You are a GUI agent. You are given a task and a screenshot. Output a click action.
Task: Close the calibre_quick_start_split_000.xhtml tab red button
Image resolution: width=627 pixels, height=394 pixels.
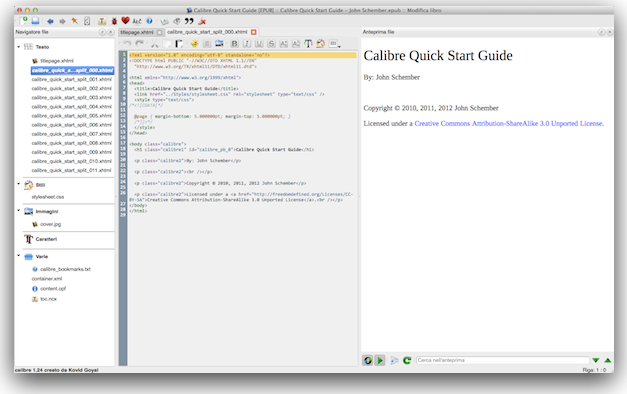(x=254, y=32)
